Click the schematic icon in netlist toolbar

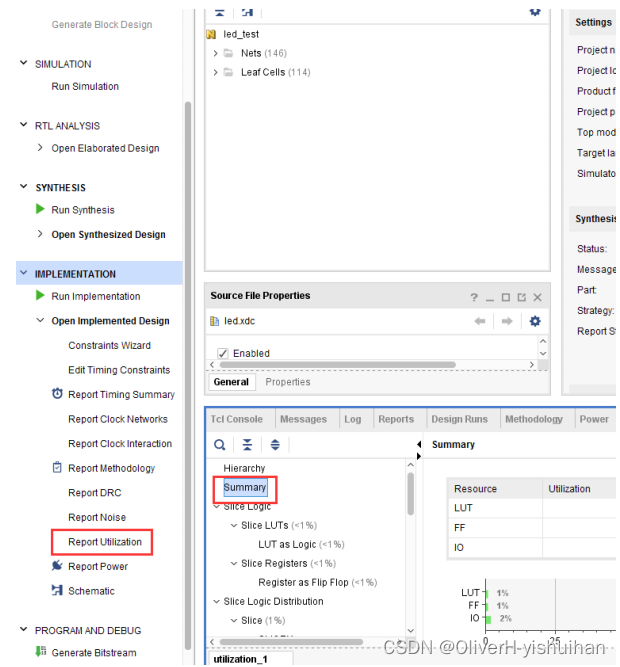(x=247, y=13)
